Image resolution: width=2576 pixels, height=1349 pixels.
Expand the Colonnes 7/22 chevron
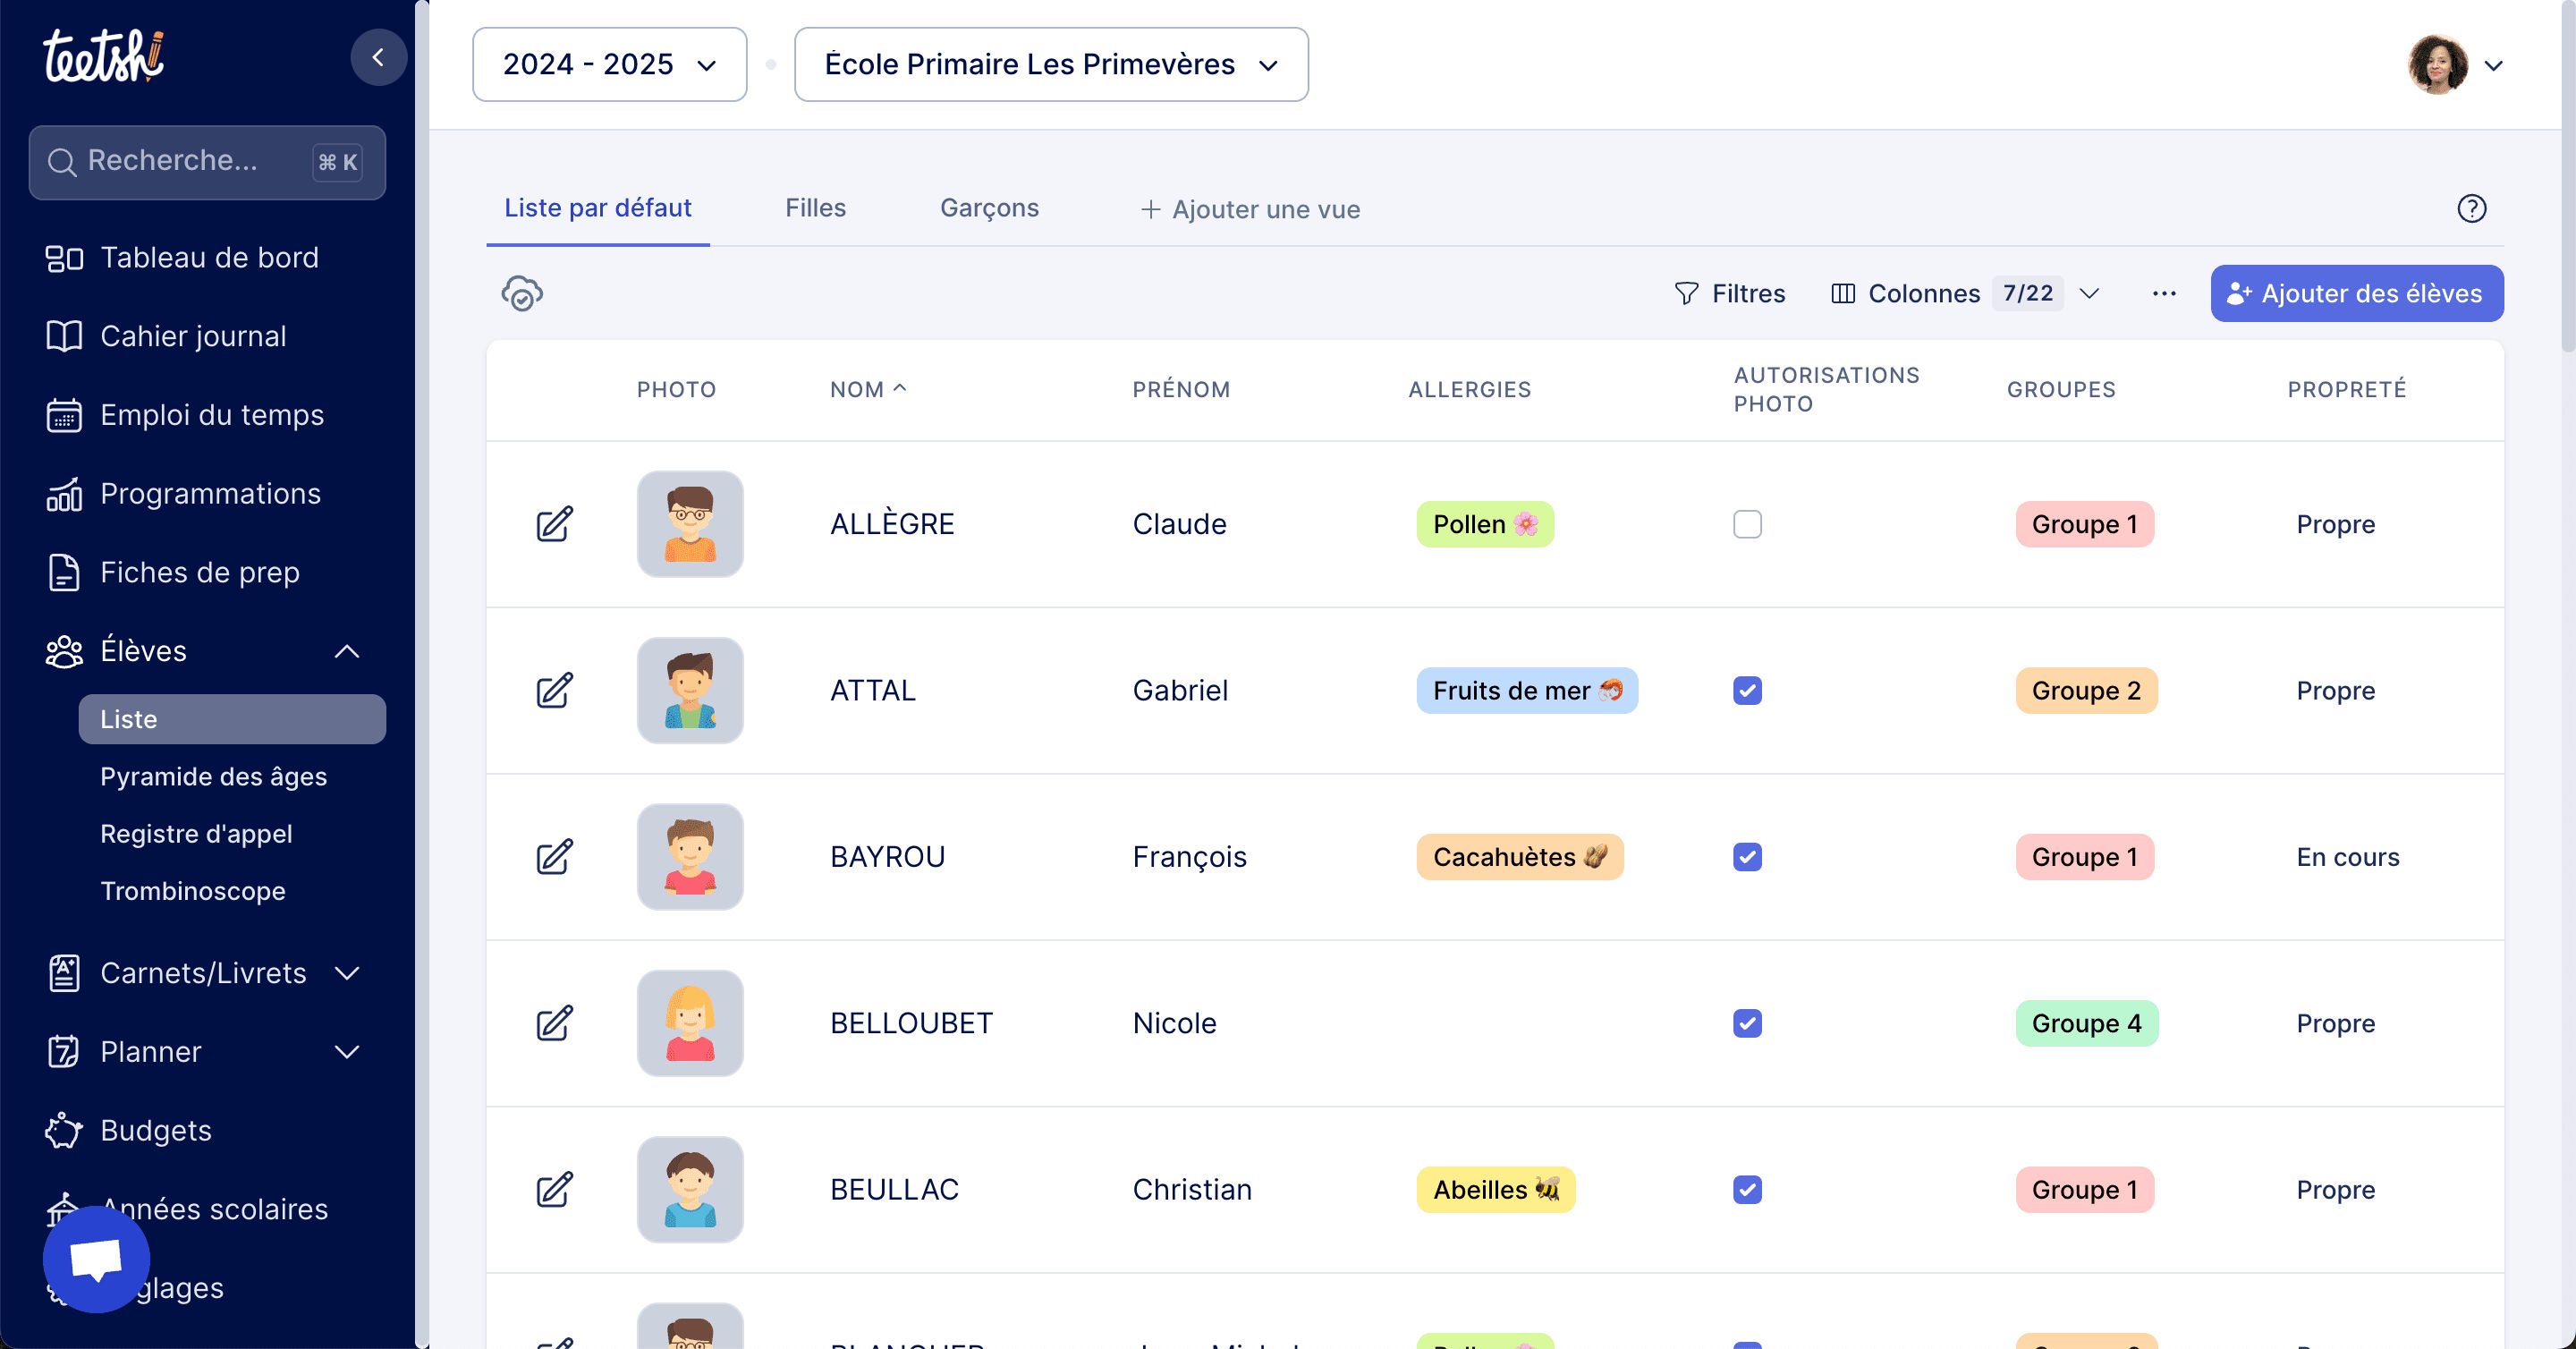click(2089, 294)
